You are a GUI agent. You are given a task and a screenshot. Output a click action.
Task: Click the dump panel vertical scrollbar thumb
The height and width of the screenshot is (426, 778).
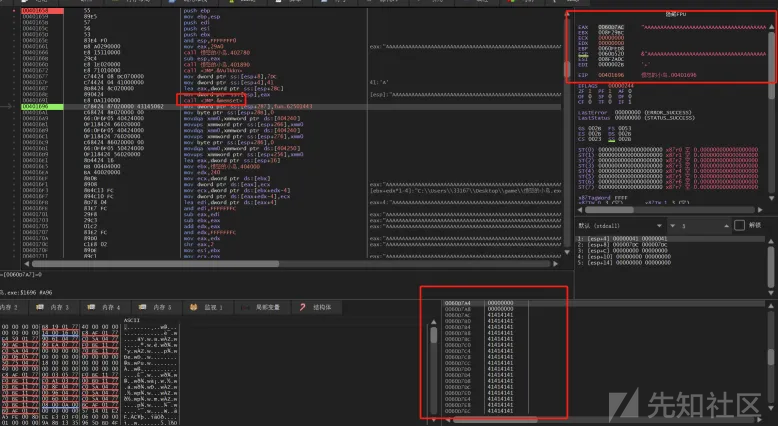(x=434, y=336)
